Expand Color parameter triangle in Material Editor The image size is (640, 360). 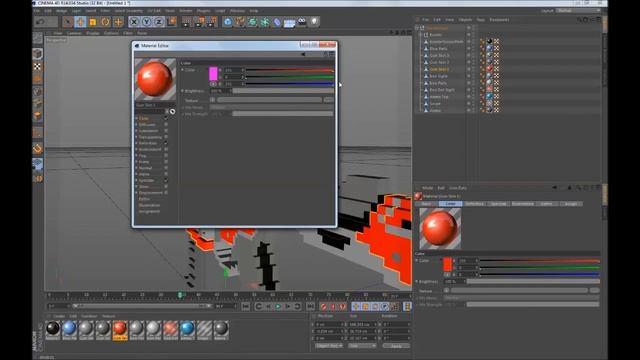[182, 70]
